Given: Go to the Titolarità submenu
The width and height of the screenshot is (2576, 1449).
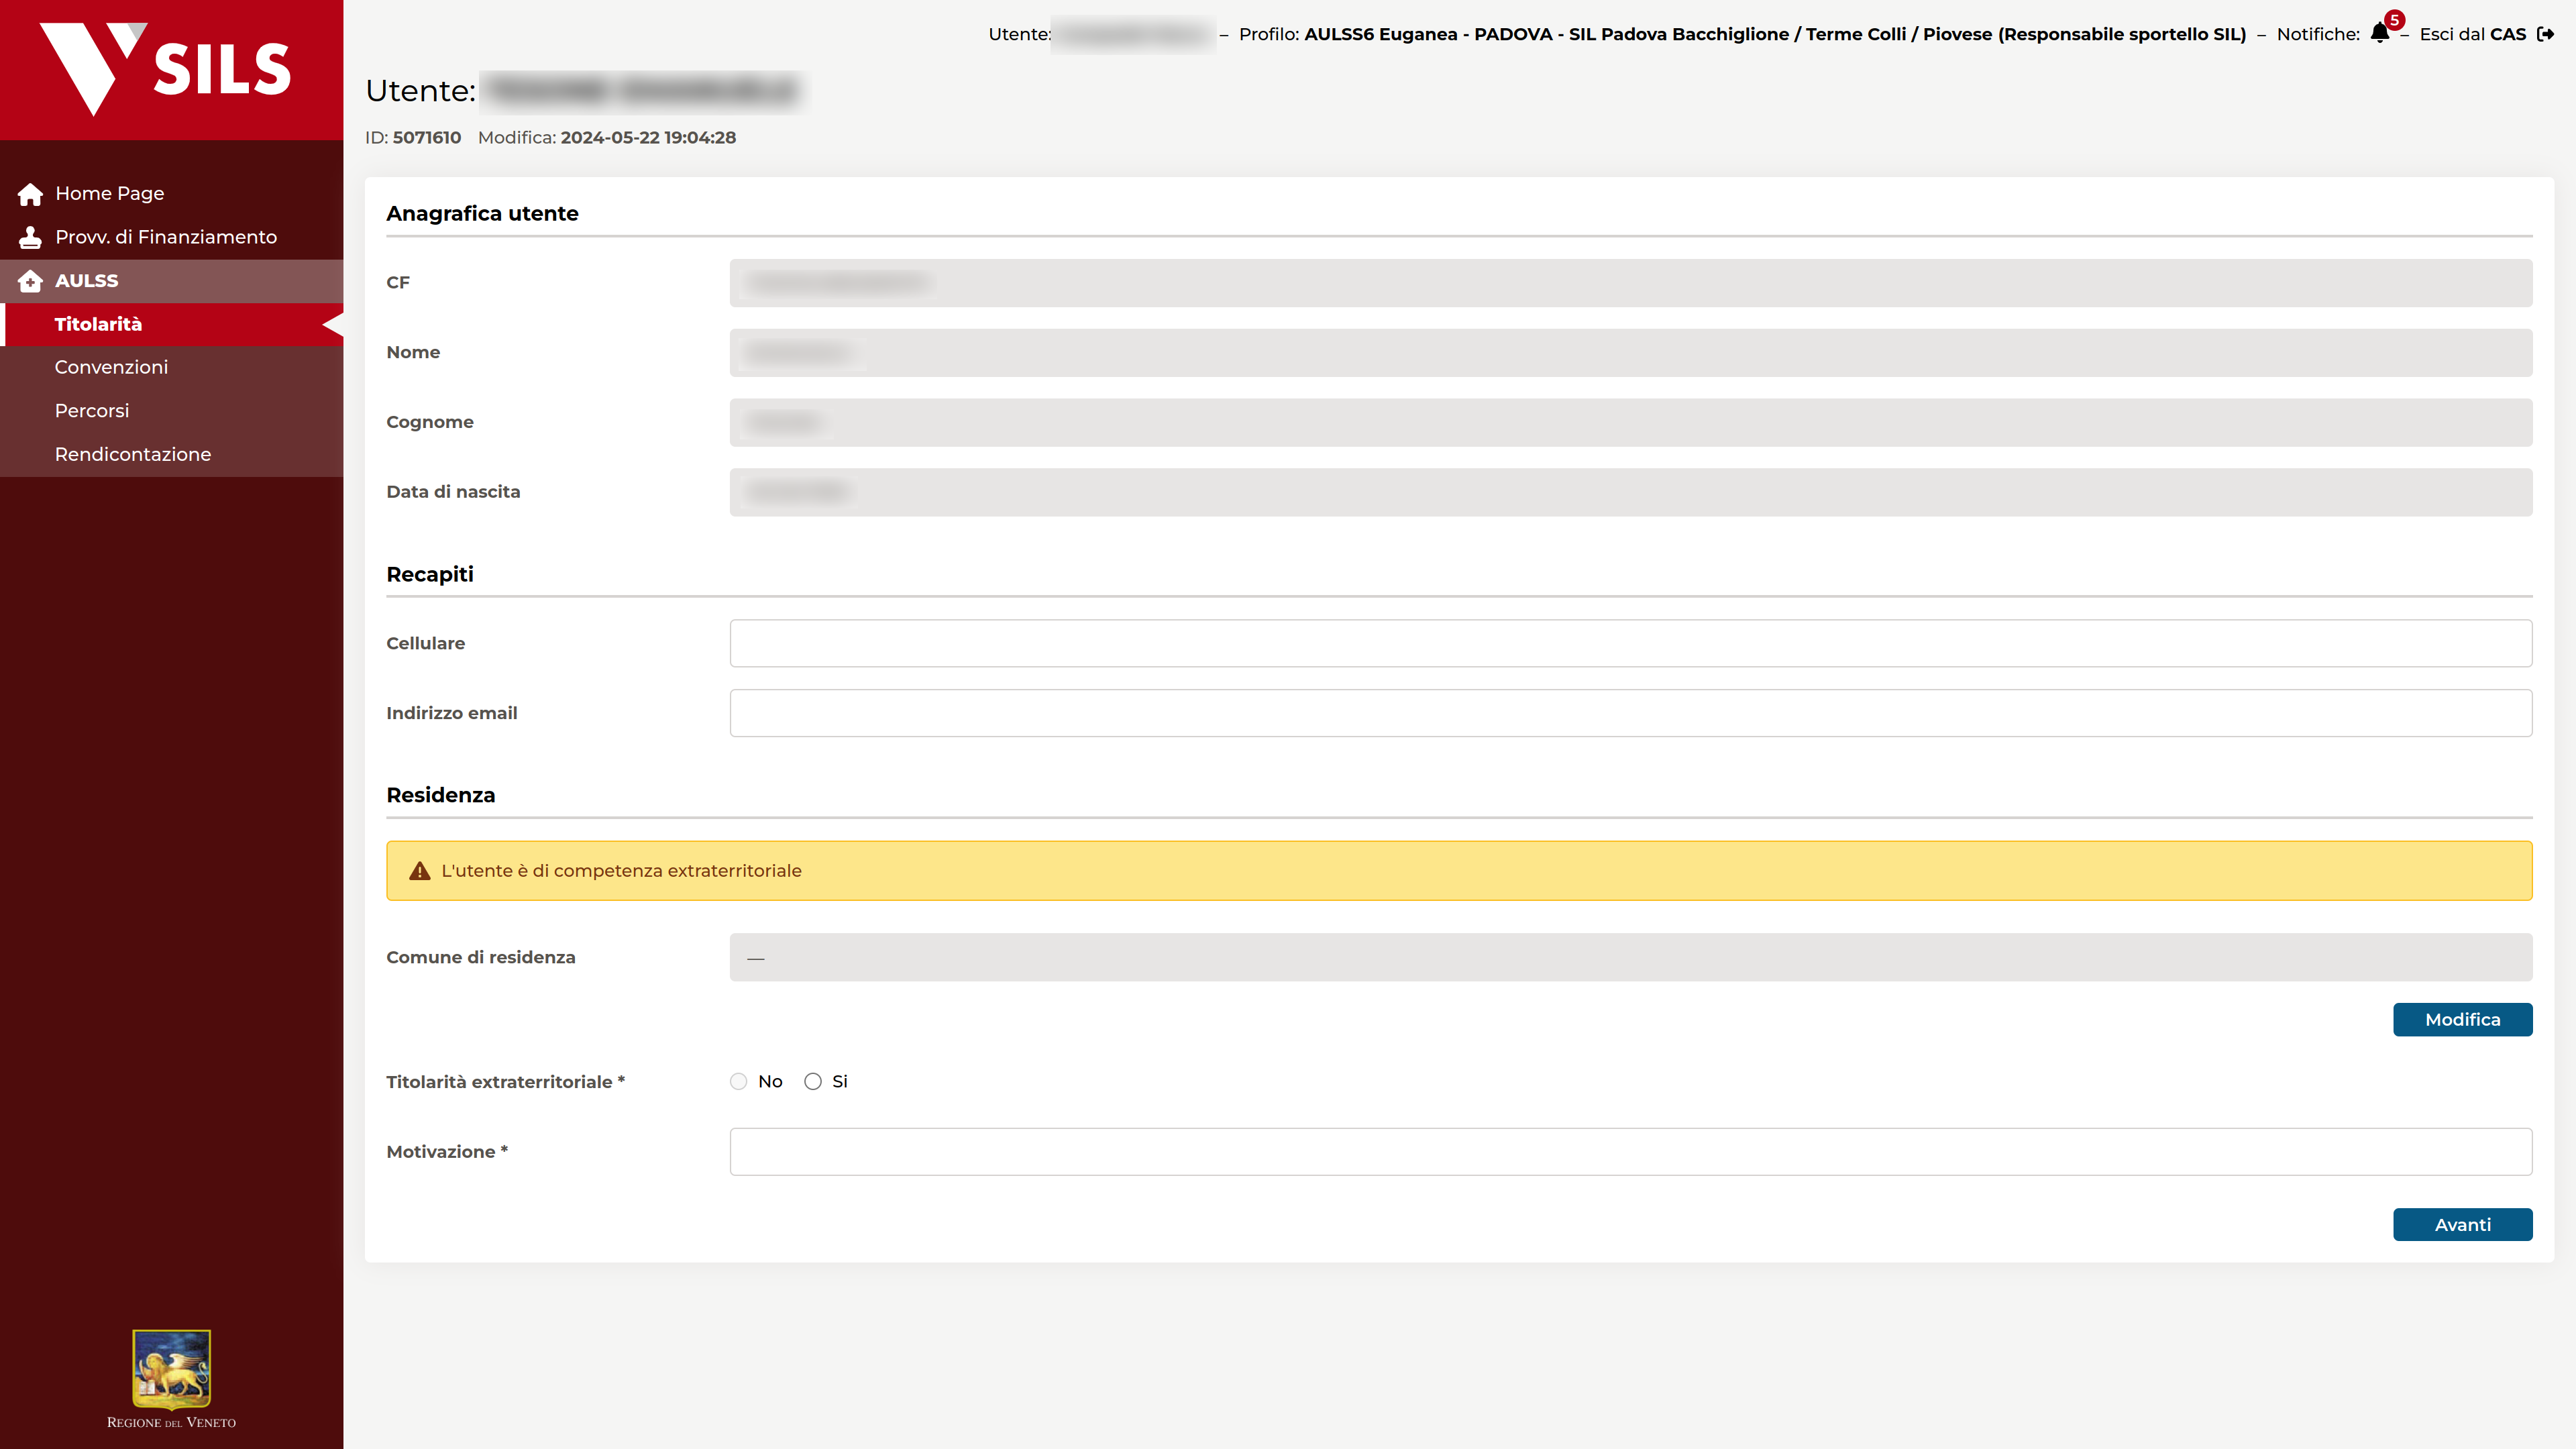Looking at the screenshot, I should 172,324.
